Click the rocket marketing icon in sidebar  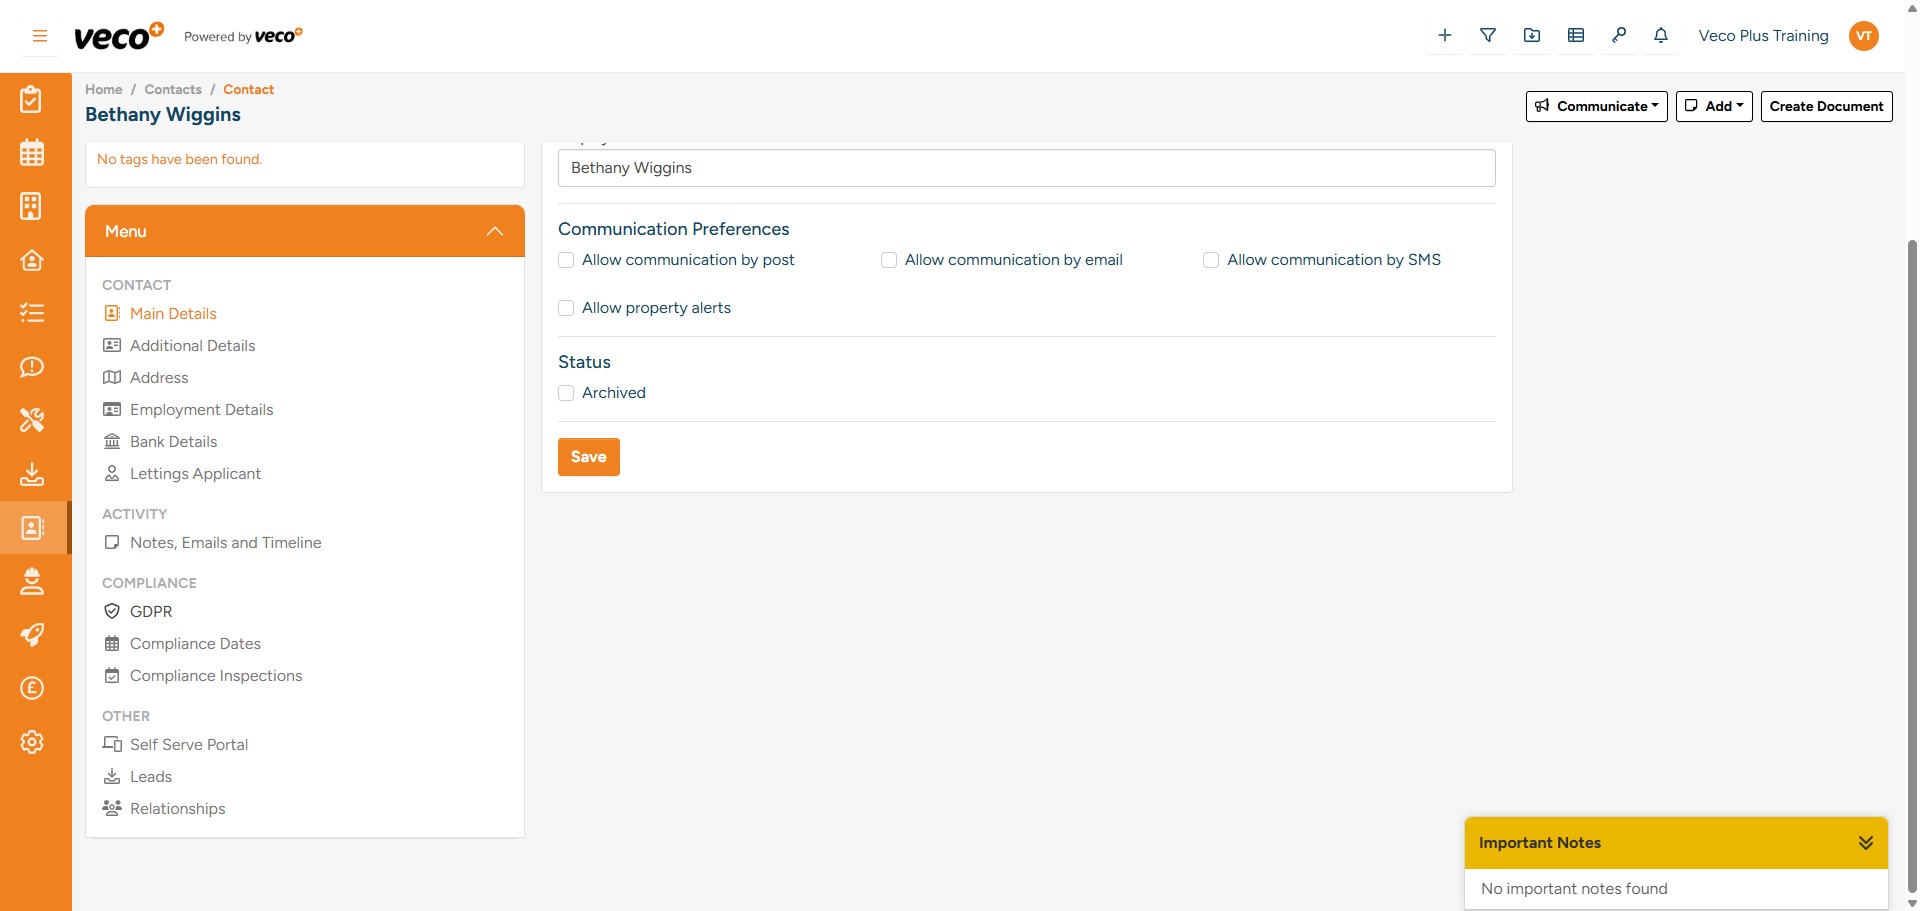[x=32, y=634]
